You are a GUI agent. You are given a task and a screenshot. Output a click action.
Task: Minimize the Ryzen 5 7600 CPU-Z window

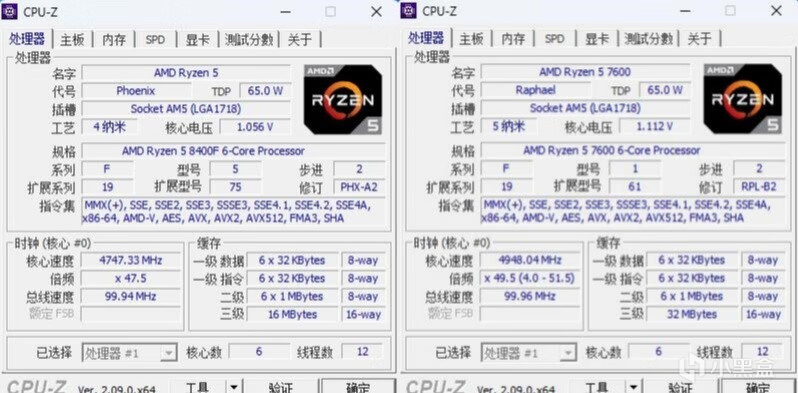point(686,11)
